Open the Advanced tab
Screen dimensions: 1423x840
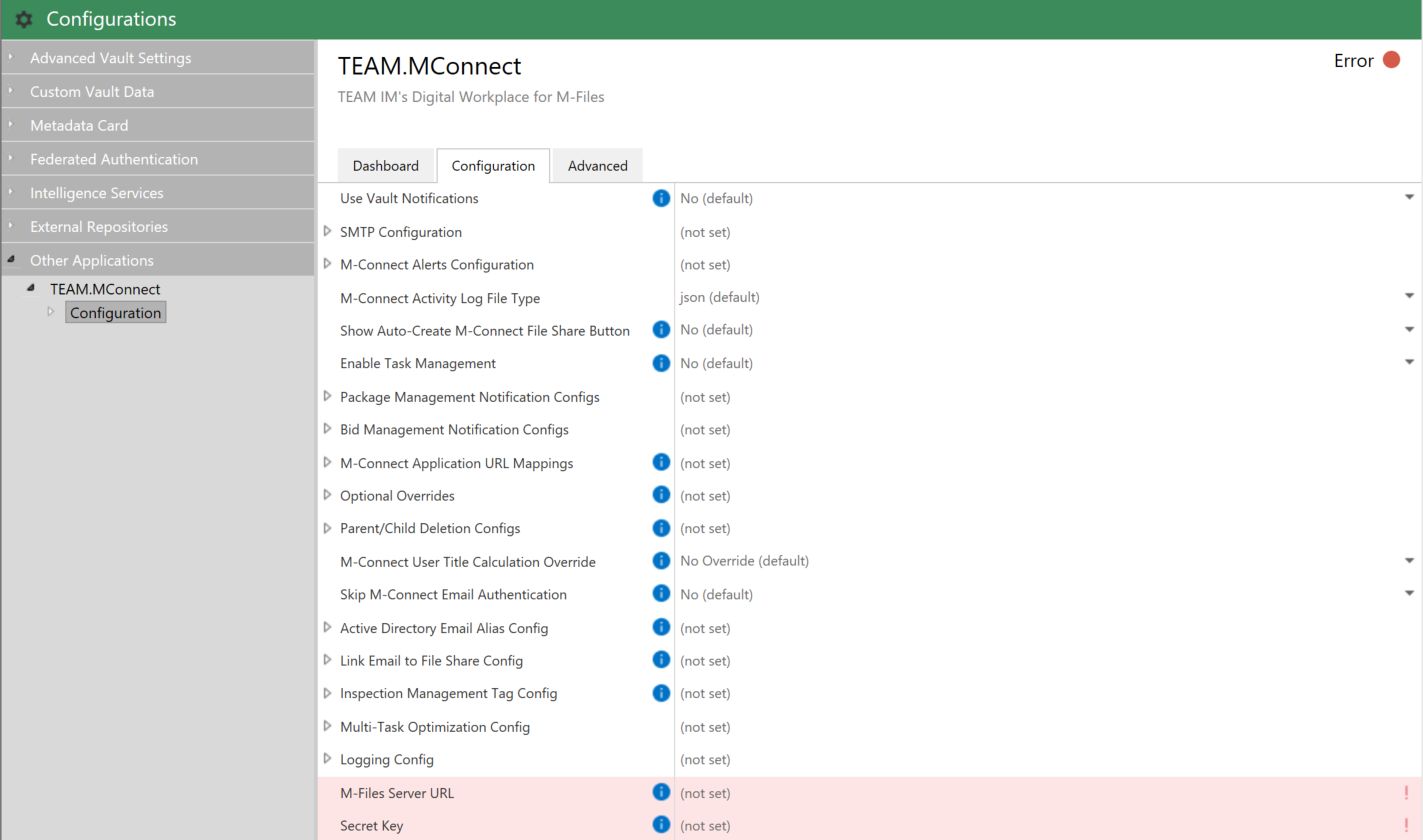pyautogui.click(x=597, y=165)
